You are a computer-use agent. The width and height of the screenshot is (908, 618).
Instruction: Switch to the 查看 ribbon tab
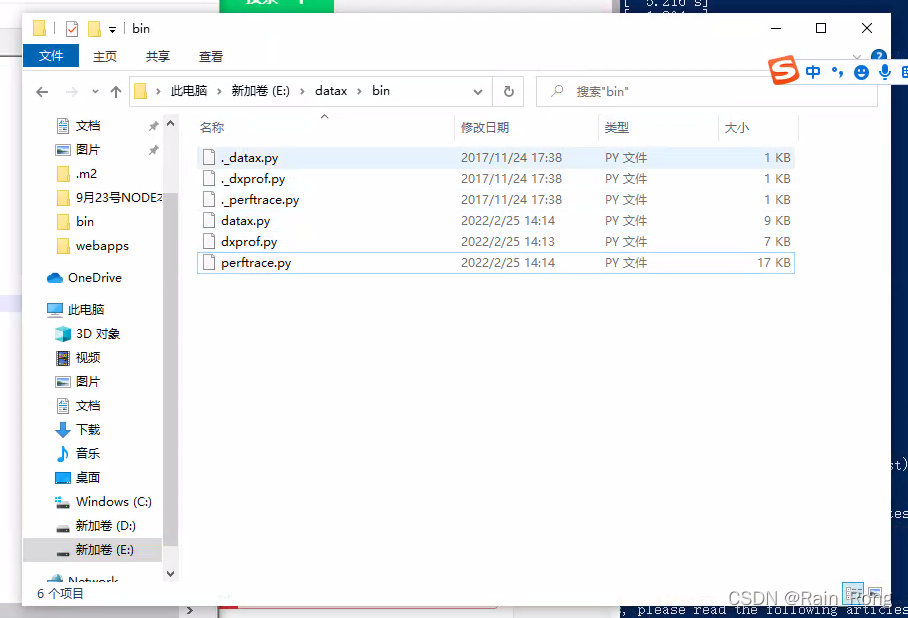210,56
